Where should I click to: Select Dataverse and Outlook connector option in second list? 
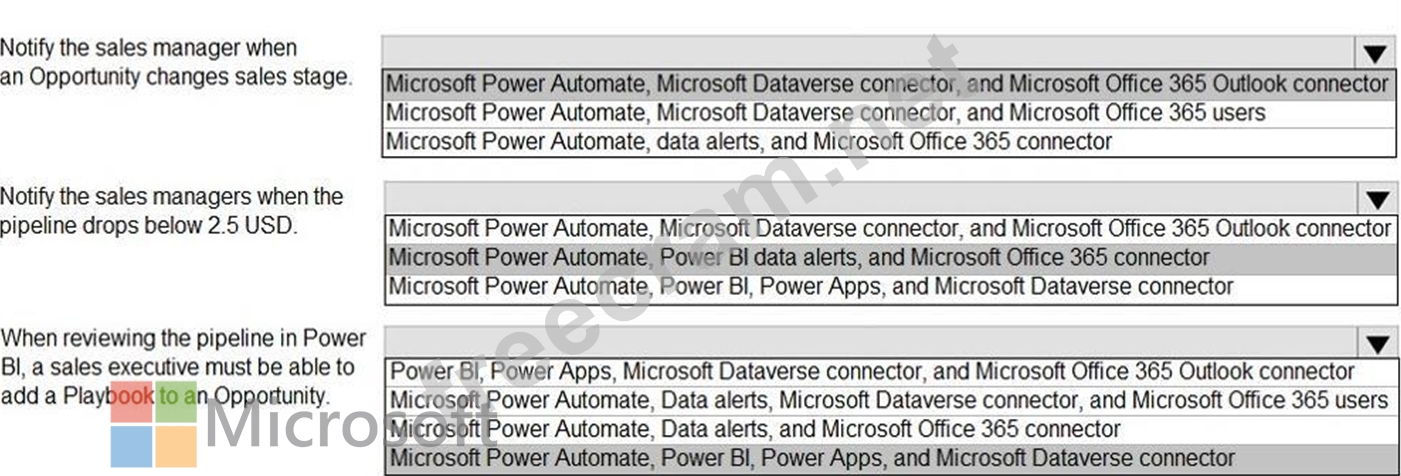coord(890,229)
